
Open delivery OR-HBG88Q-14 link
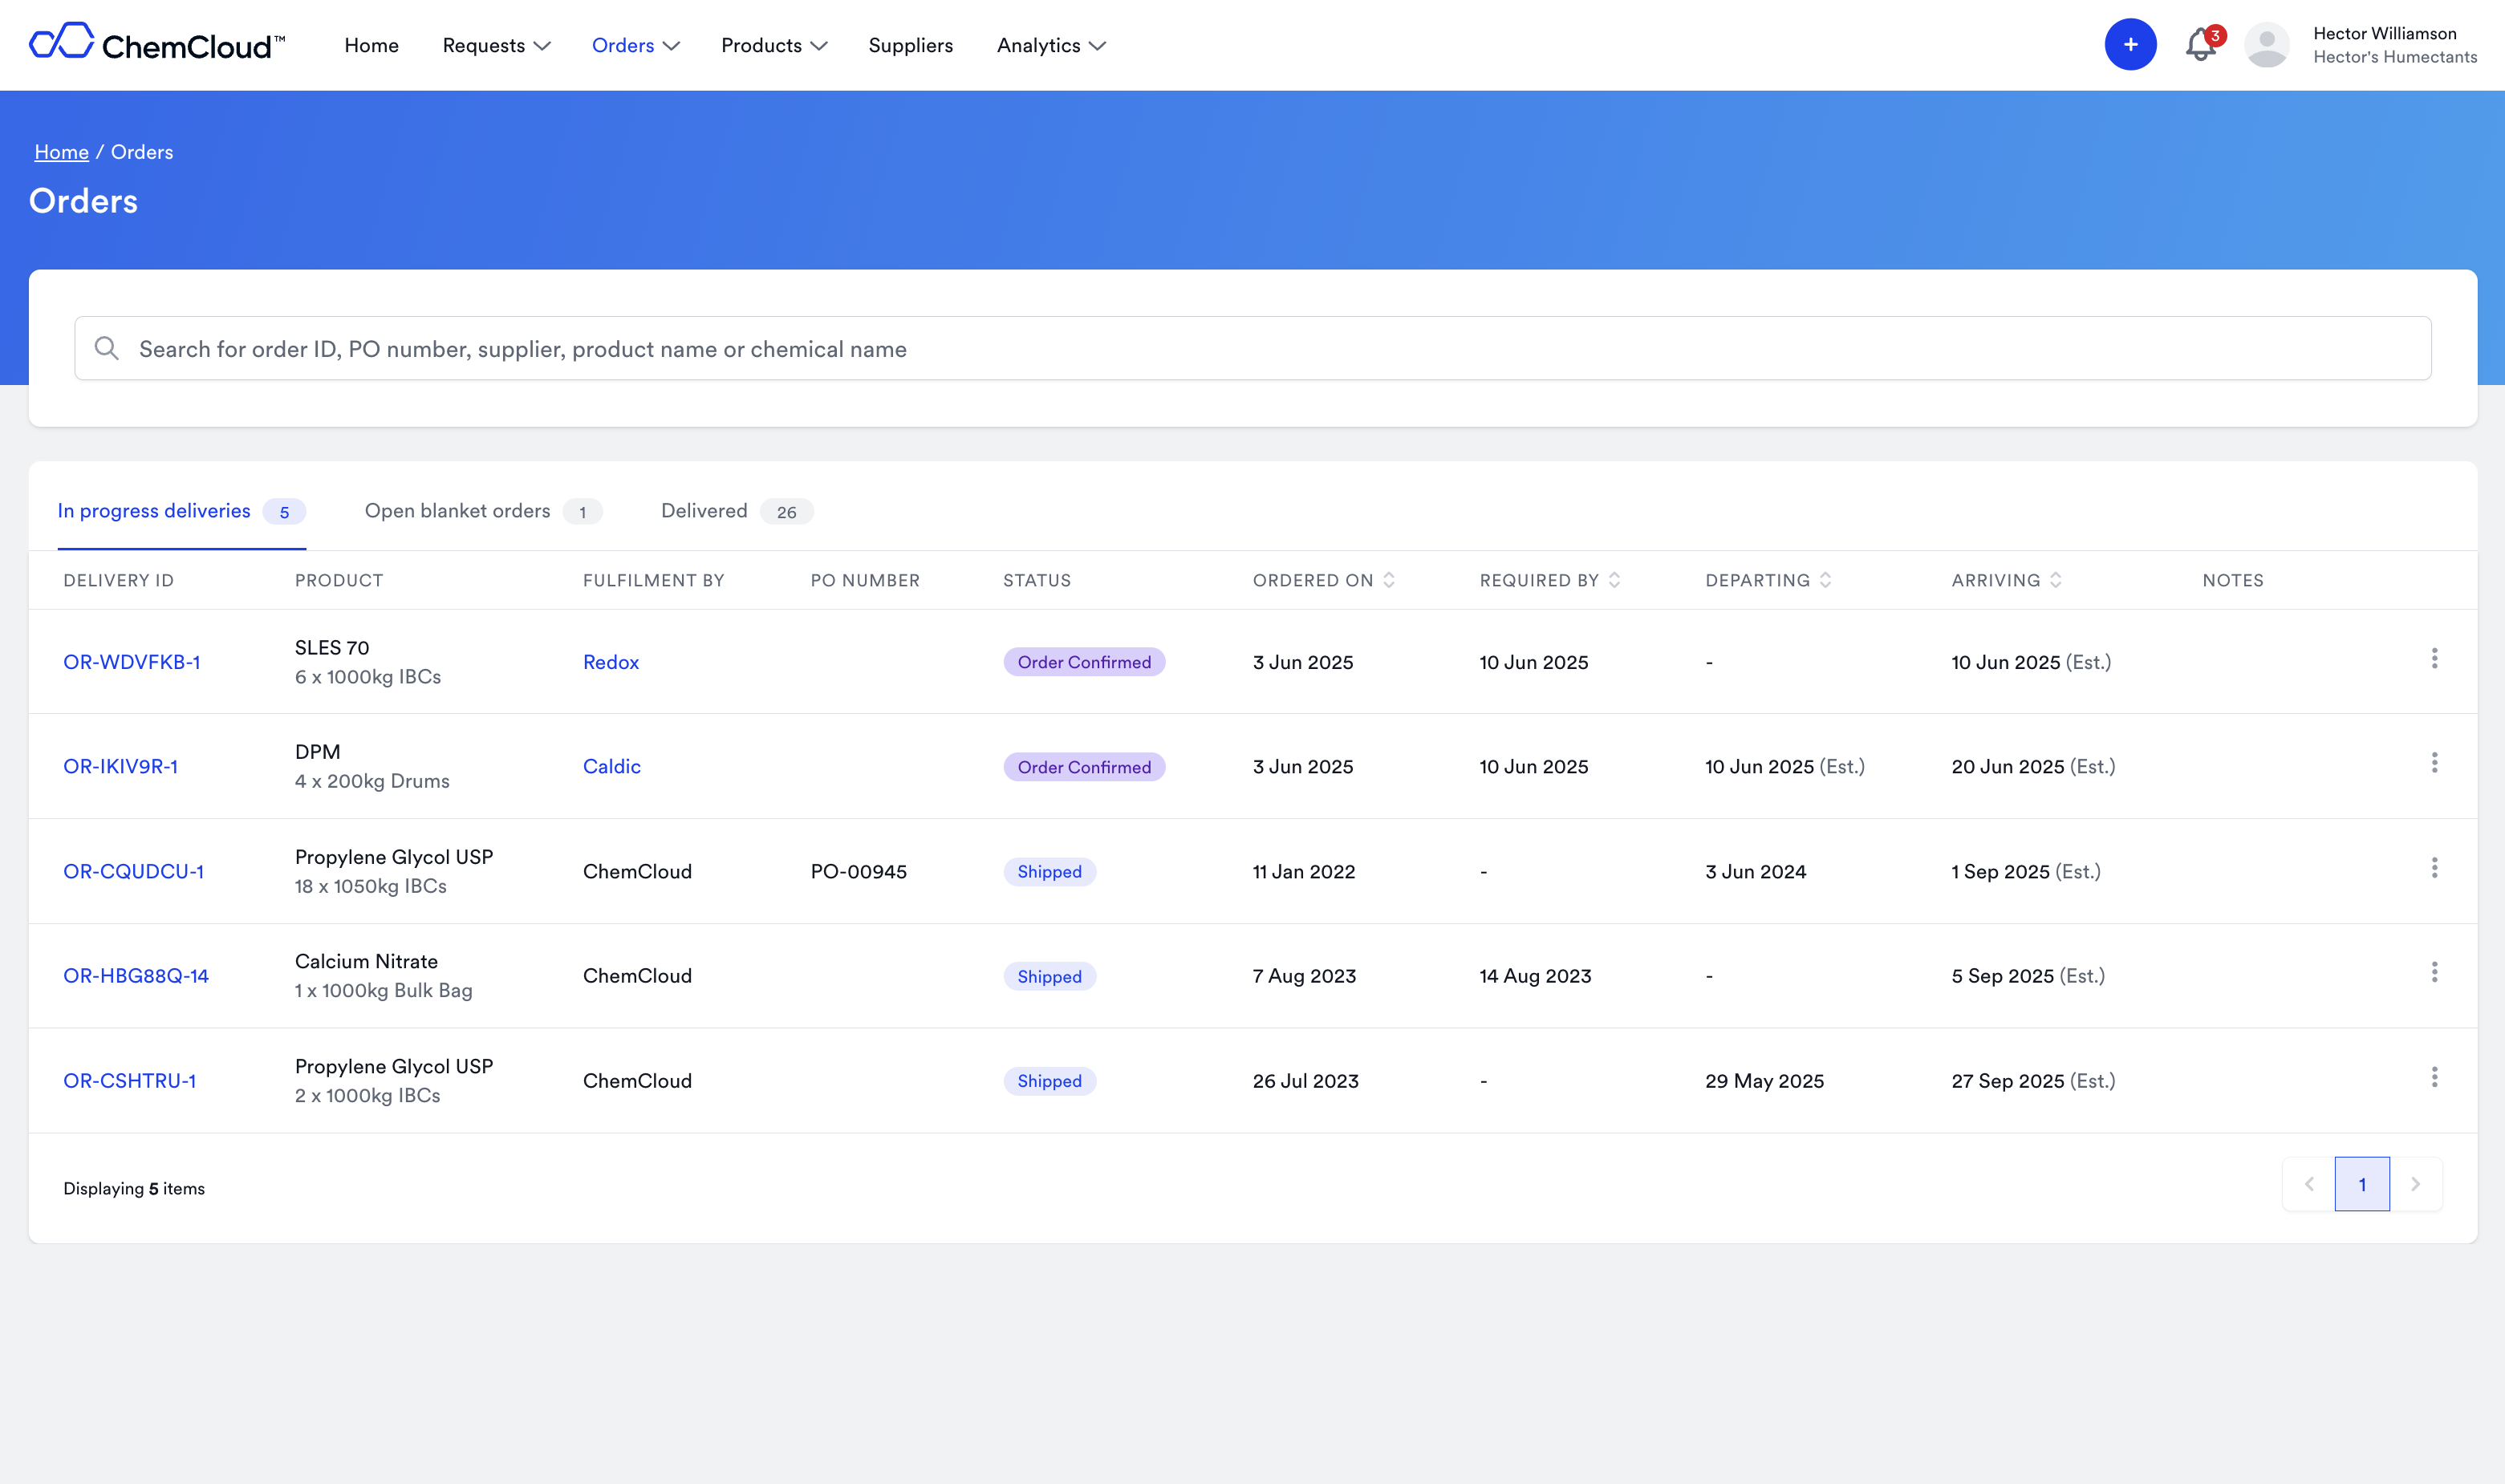pos(136,976)
